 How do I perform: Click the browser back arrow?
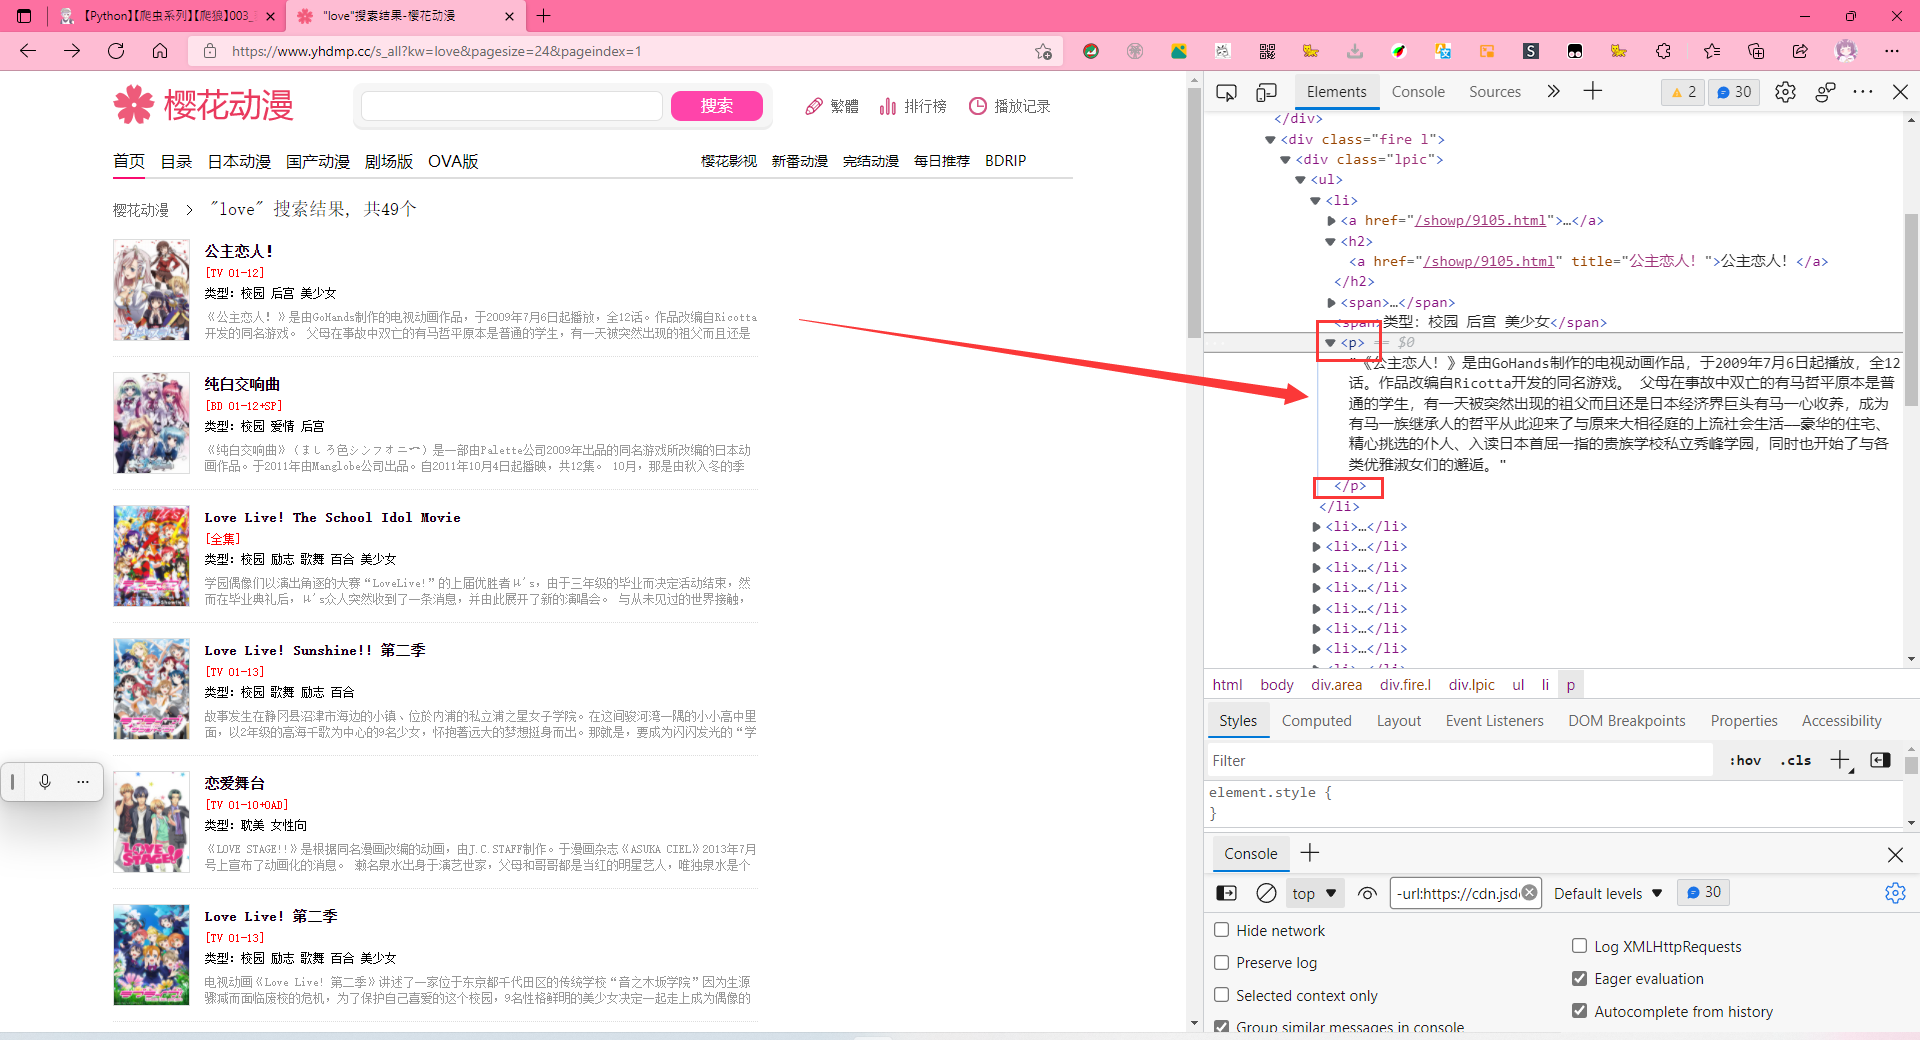point(28,51)
